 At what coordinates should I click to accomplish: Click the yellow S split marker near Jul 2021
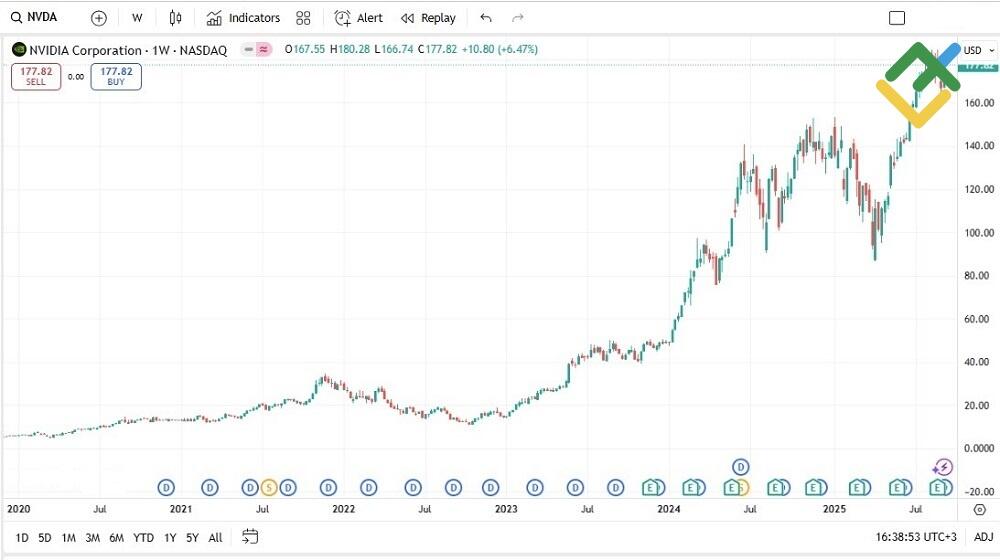[269, 488]
